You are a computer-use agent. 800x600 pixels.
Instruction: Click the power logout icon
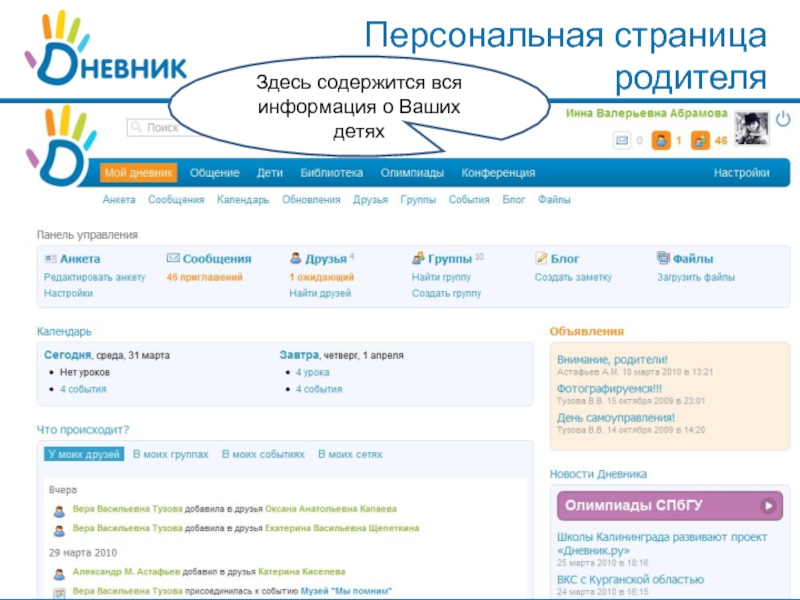tap(782, 120)
